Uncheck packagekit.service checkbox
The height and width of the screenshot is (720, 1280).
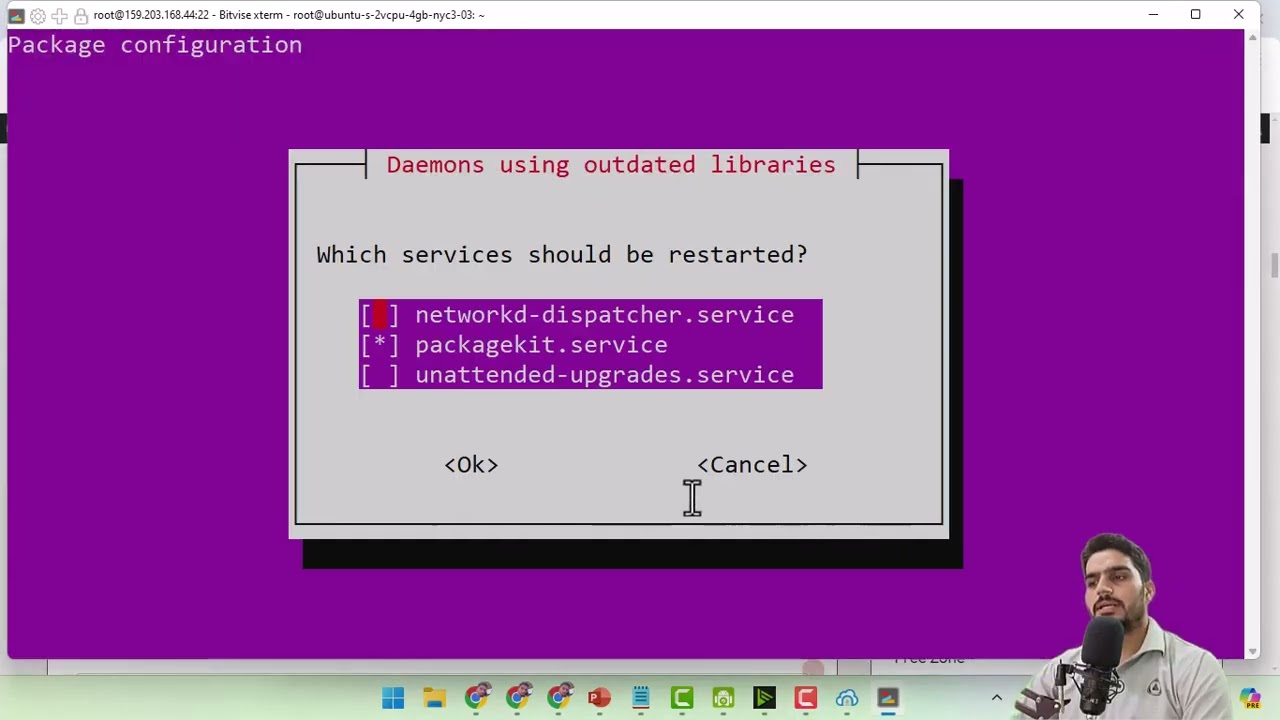point(380,345)
